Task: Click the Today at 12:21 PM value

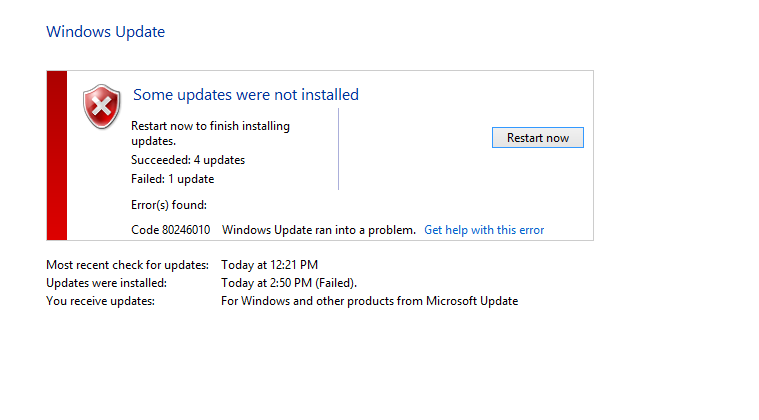Action: (x=270, y=265)
